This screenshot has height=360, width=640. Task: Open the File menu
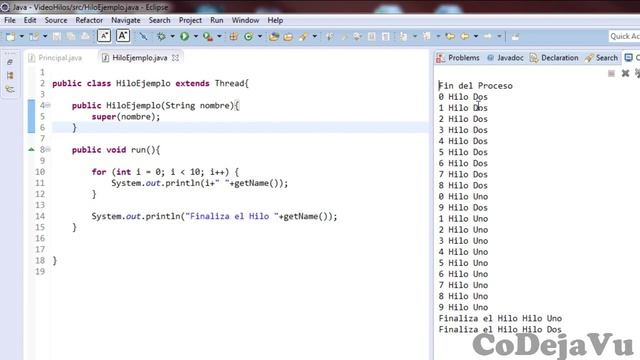[10, 20]
